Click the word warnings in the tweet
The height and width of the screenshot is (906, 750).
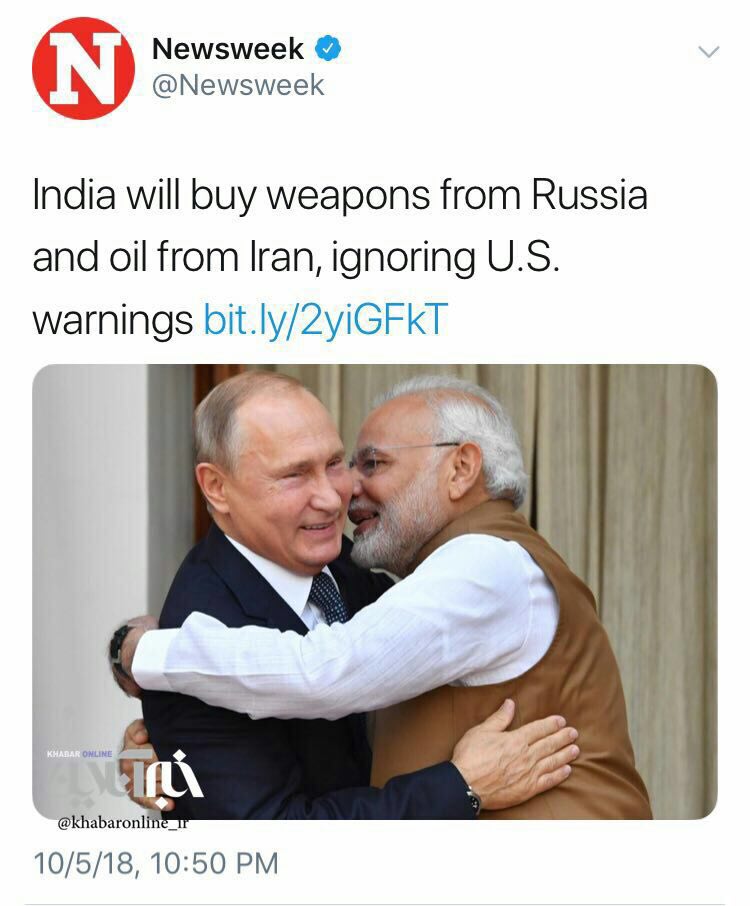click(112, 321)
